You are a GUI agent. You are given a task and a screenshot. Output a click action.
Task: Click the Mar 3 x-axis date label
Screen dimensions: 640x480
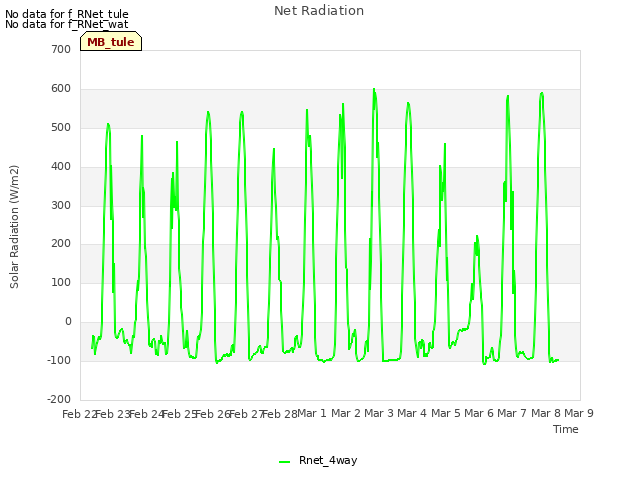(379, 413)
